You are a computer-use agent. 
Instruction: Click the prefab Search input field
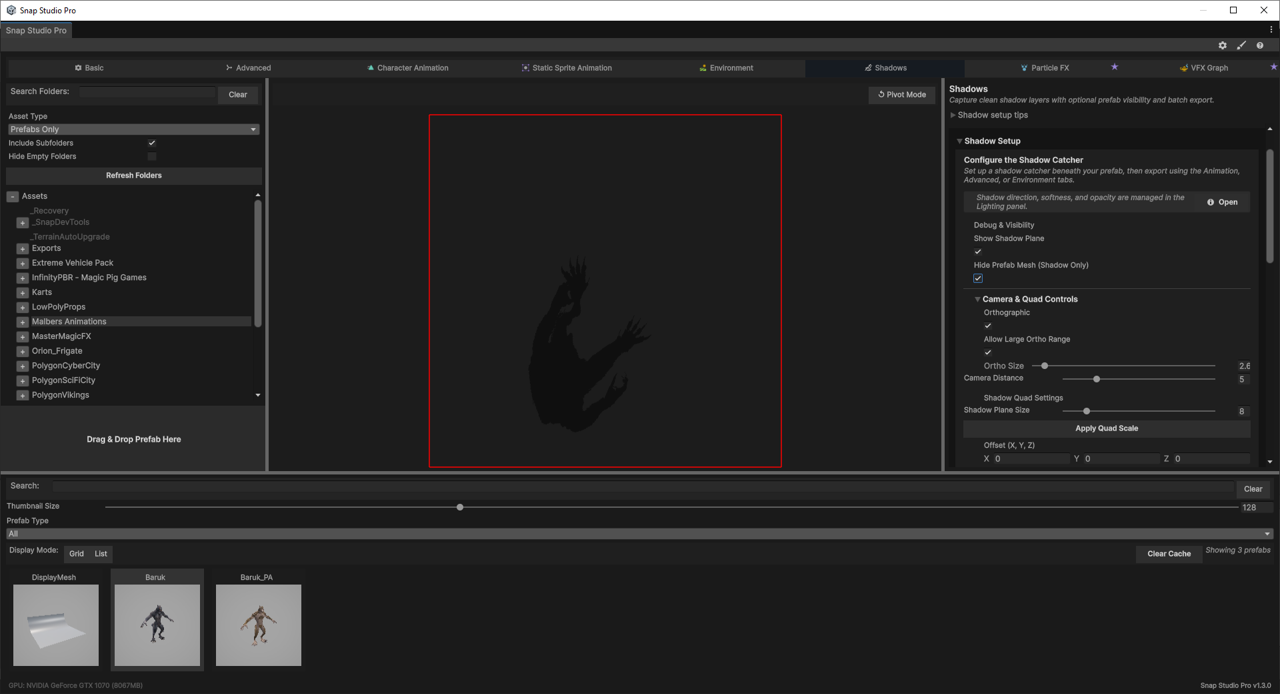[x=644, y=487]
